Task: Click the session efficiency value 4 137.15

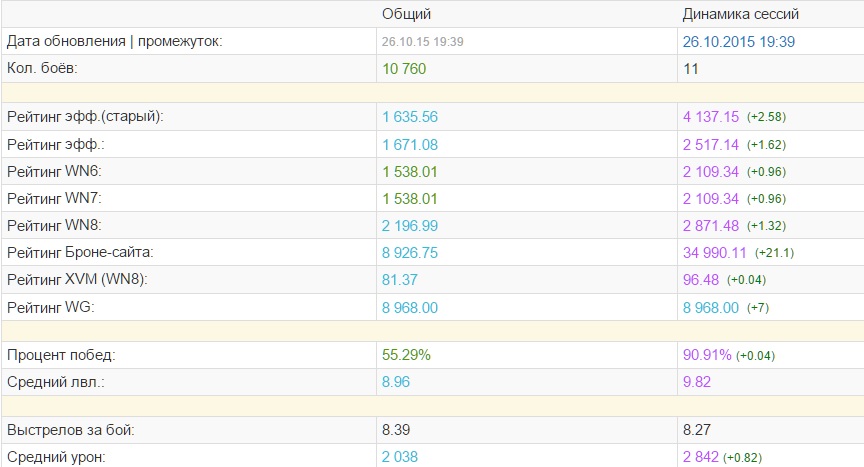Action: [710, 117]
